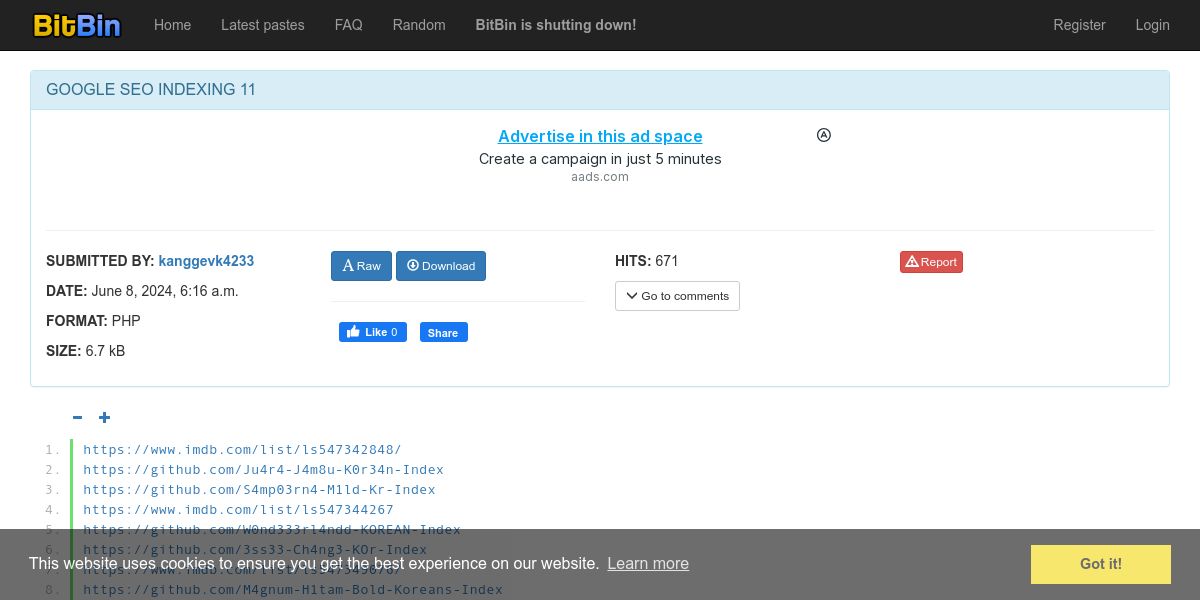Viewport: 1200px width, 600px height.
Task: Open the Home menu item
Action: point(172,25)
